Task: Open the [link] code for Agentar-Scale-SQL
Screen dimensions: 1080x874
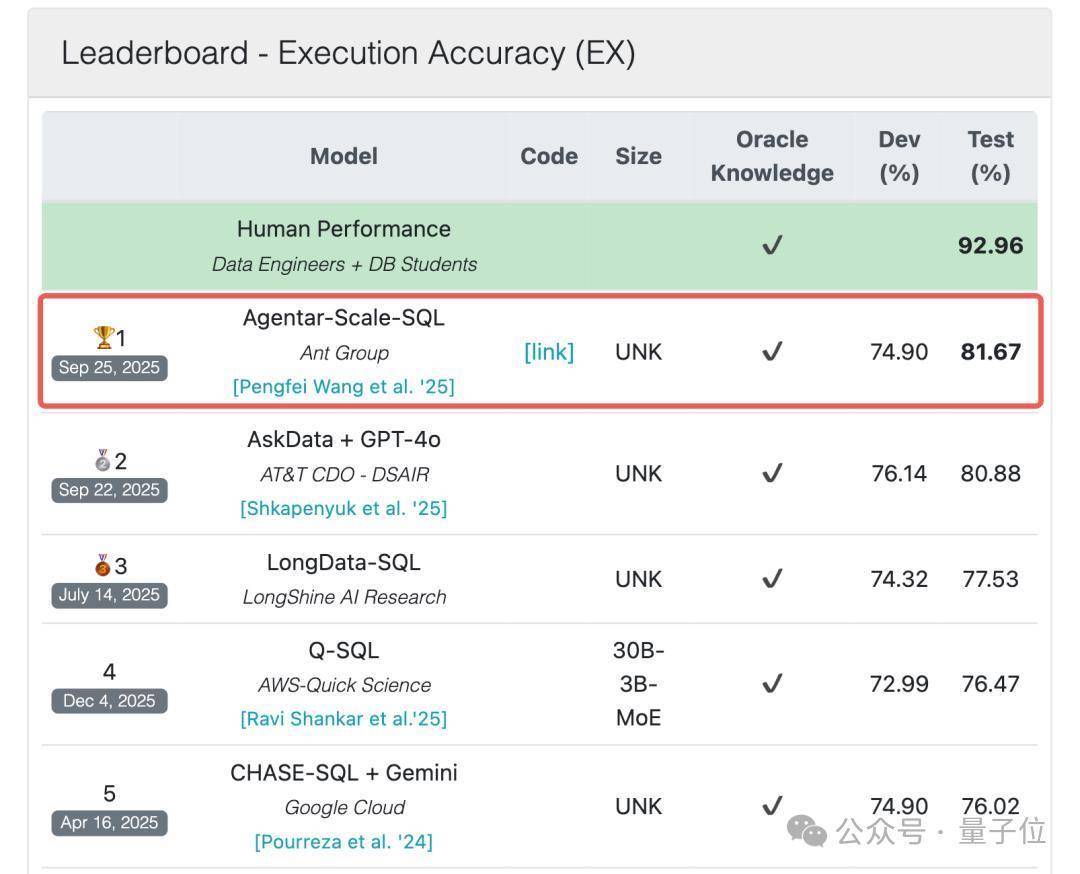Action: click(549, 352)
